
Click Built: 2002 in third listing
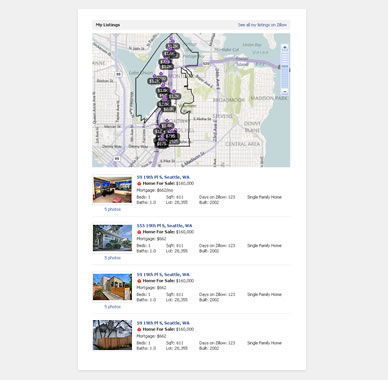click(x=209, y=300)
